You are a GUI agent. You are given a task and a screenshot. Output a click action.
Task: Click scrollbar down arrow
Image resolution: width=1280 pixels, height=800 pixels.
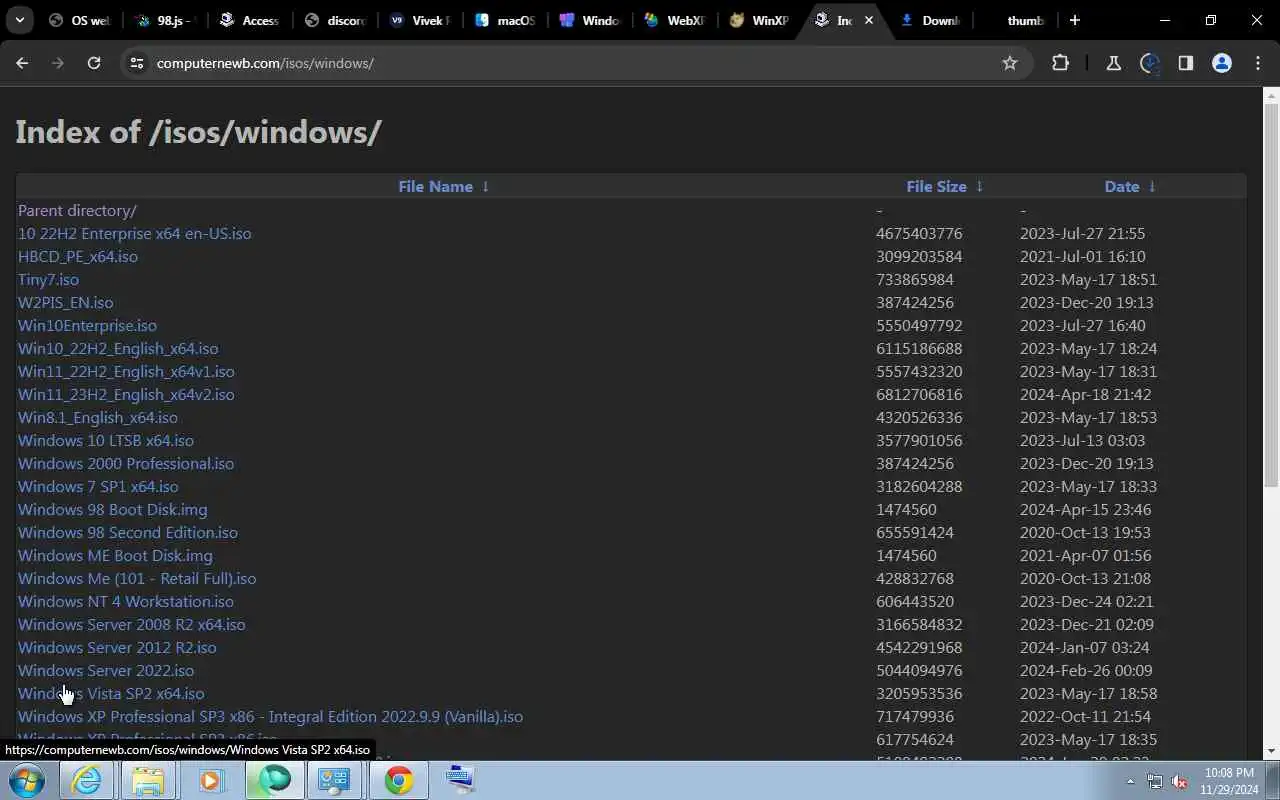1271,751
